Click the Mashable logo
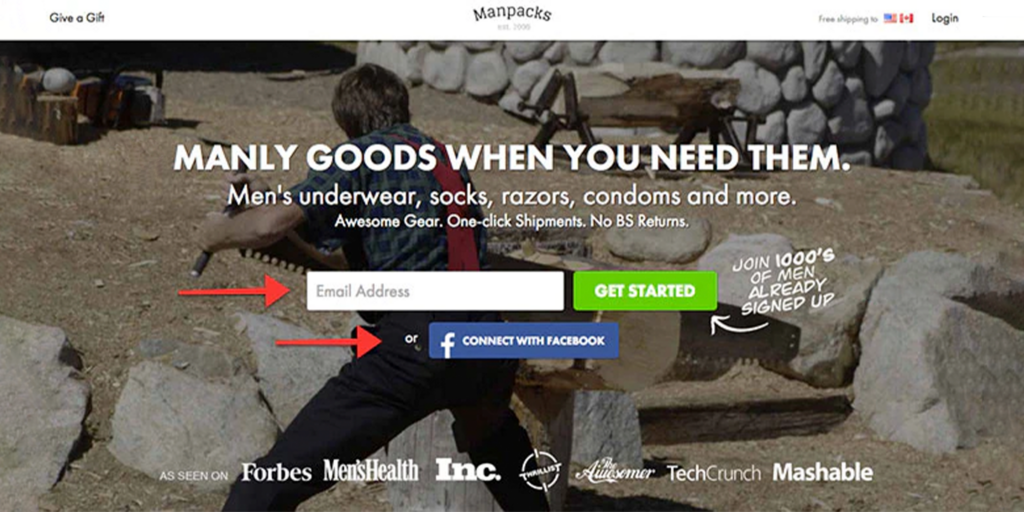1024x512 pixels. point(823,472)
